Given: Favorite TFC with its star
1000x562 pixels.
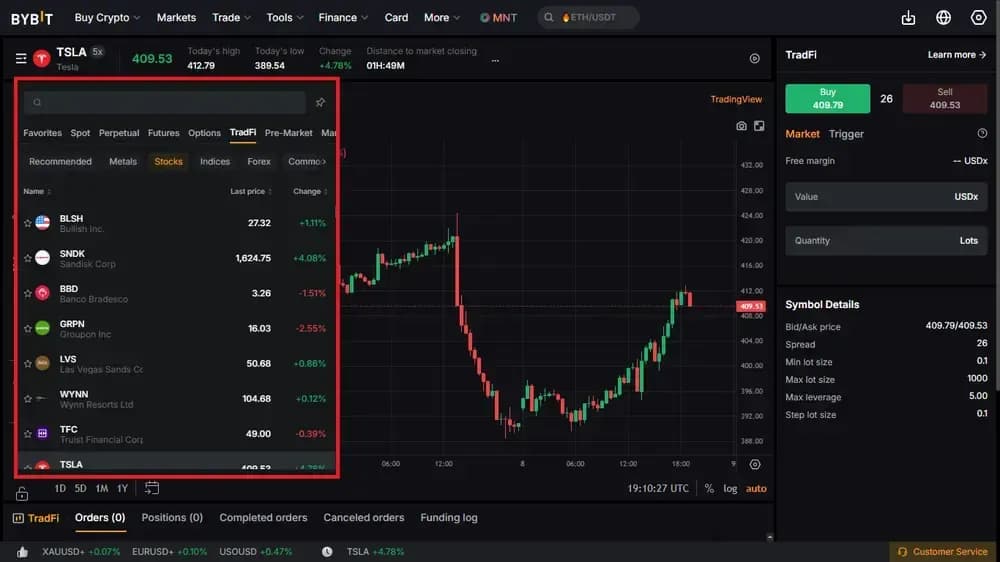Looking at the screenshot, I should pyautogui.click(x=27, y=434).
